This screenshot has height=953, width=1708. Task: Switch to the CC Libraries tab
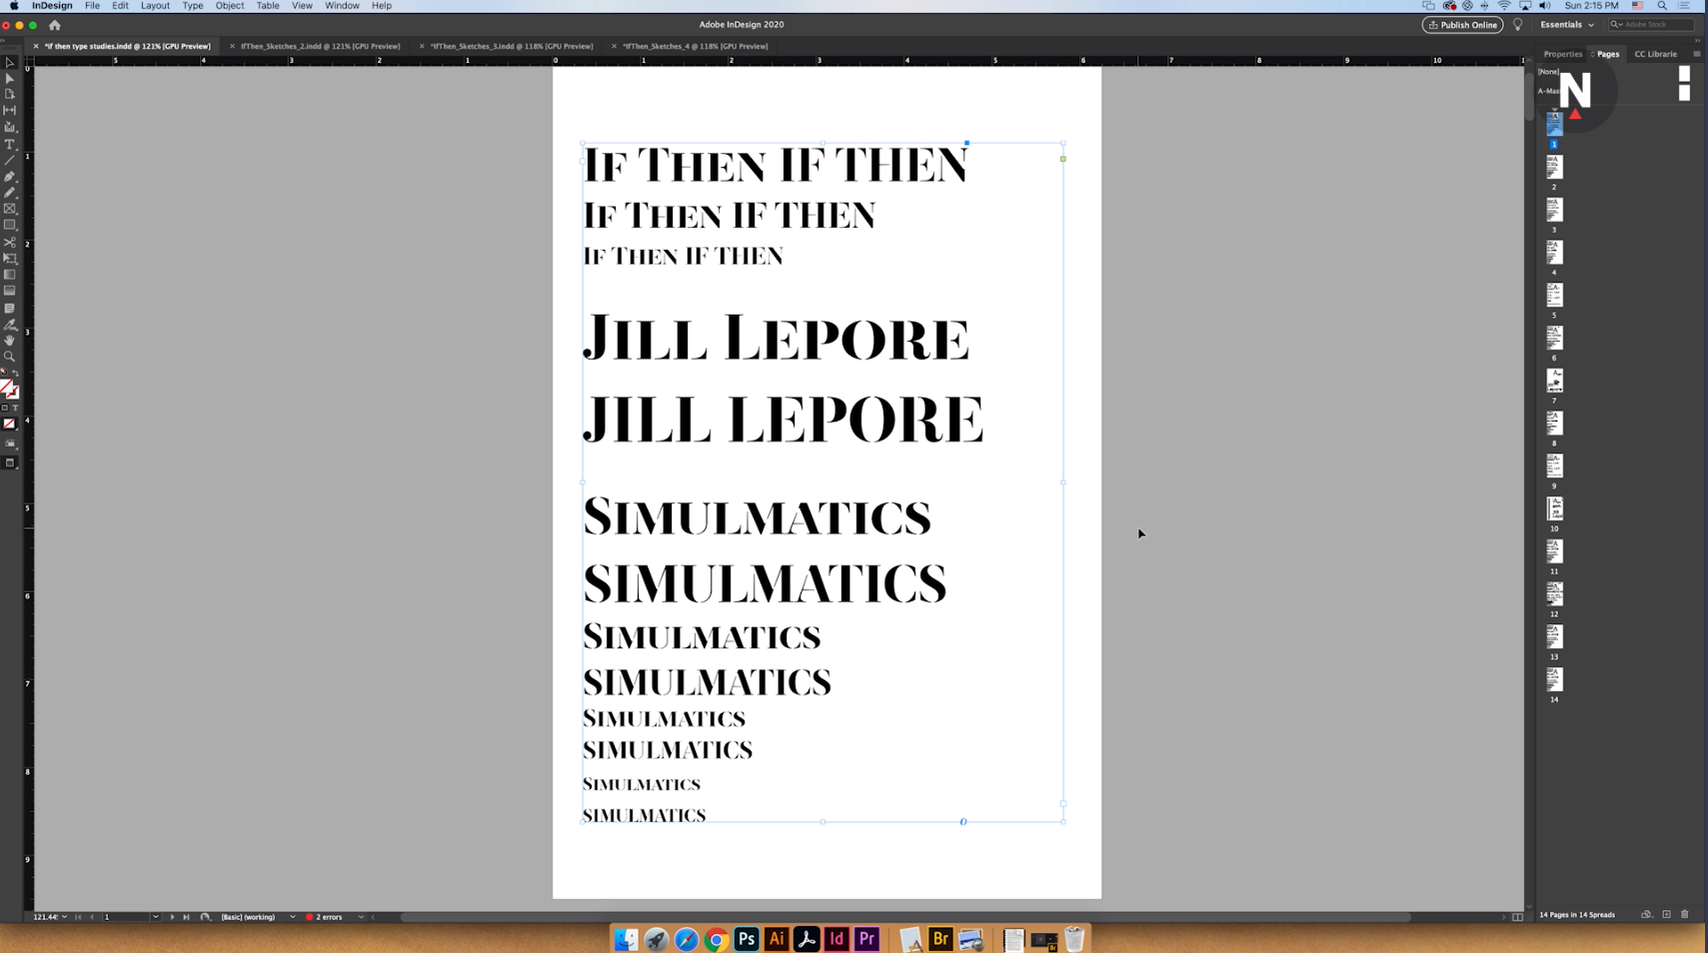[1655, 54]
